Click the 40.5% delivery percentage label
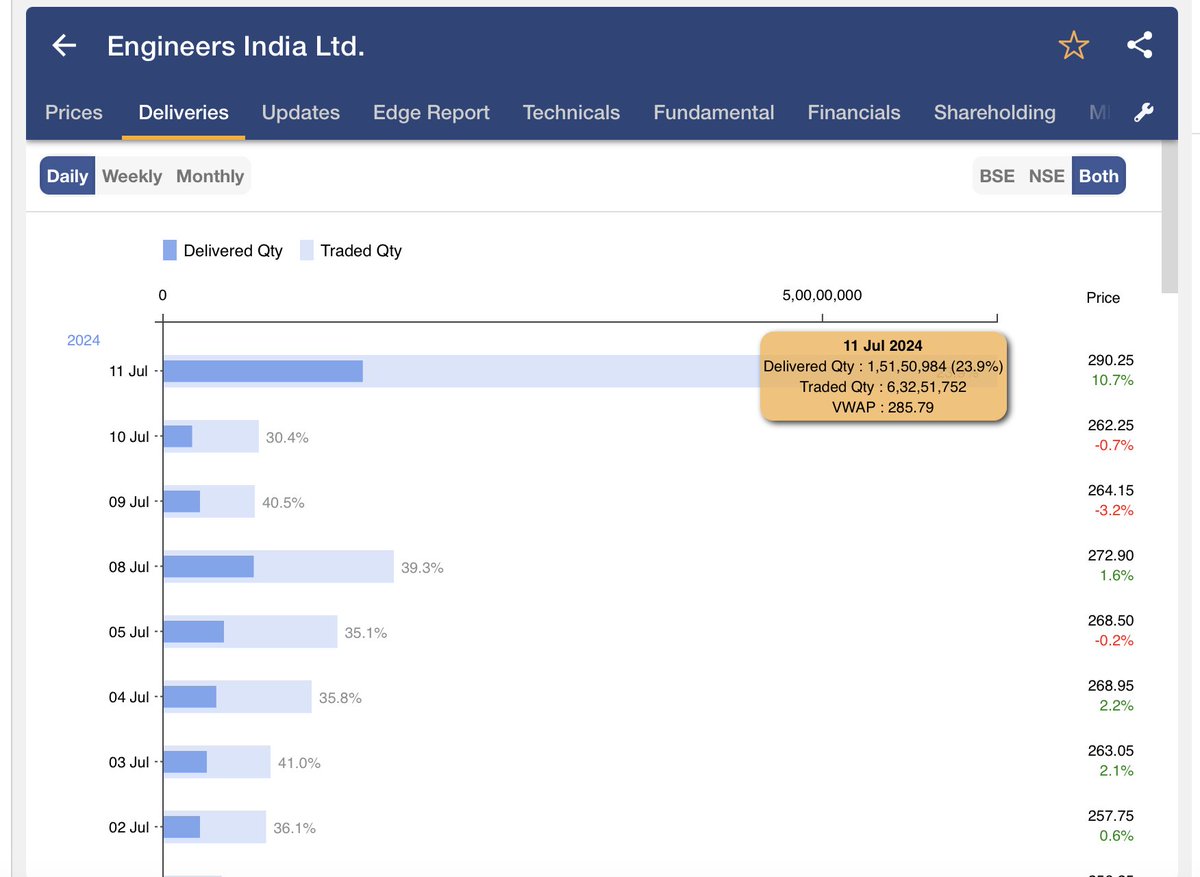The height and width of the screenshot is (877, 1200). (x=283, y=503)
